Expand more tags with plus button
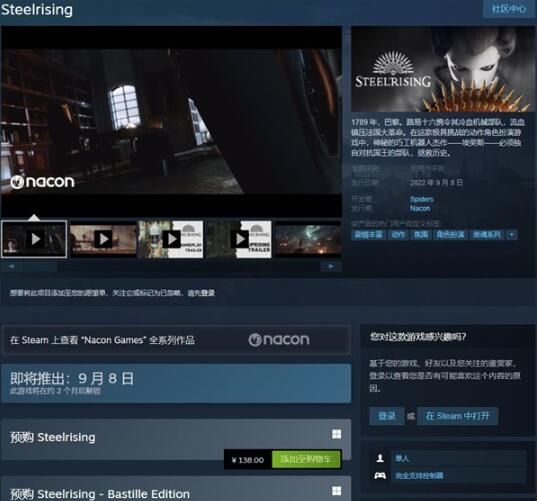Screen dimensions: 537x501 512,235
